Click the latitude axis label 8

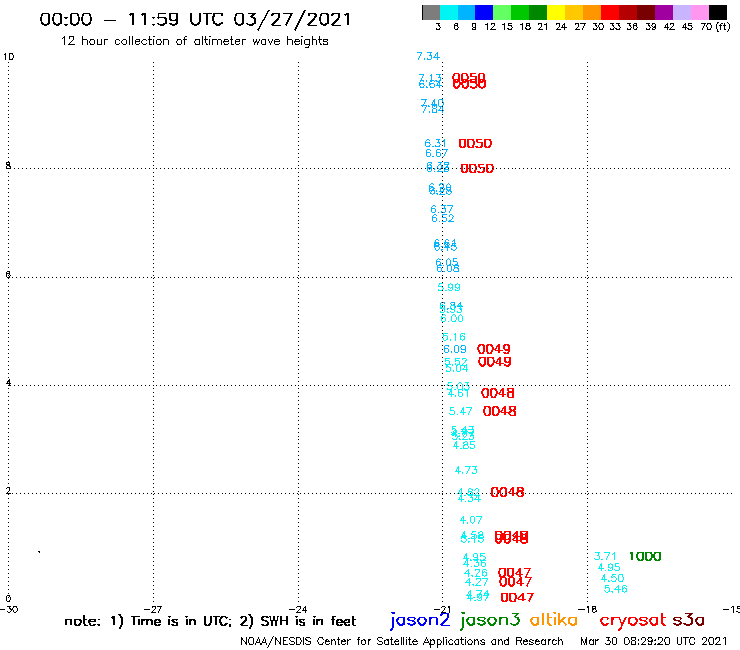point(8,166)
